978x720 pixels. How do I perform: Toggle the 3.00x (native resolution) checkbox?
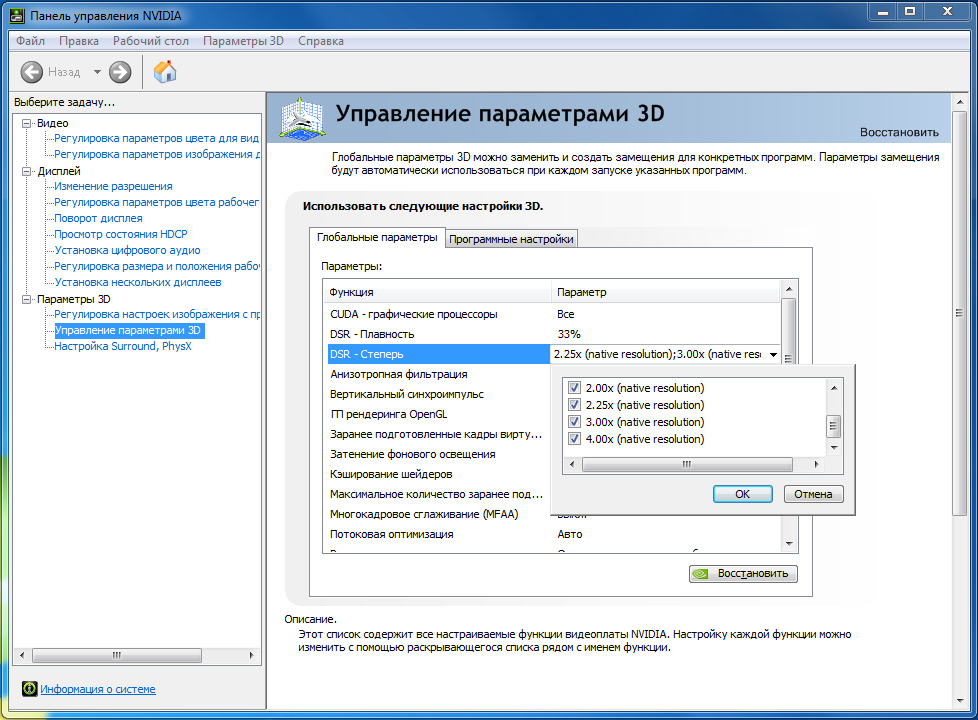tap(574, 422)
